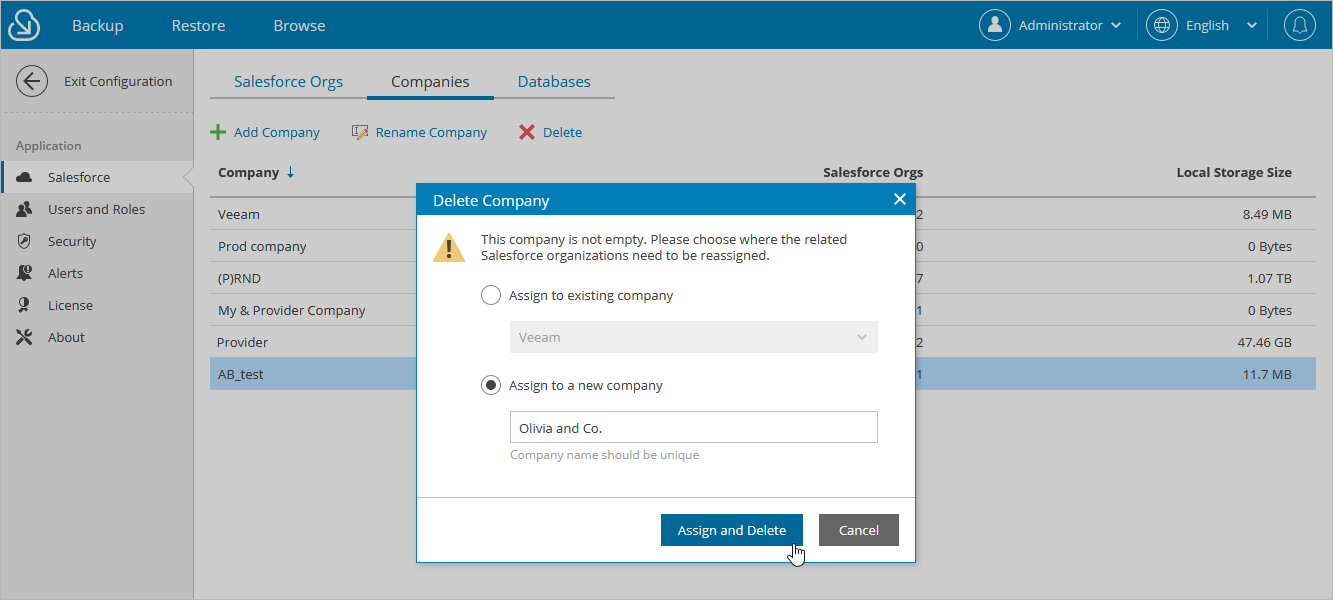
Task: Open the notifications bell icon
Action: (1300, 25)
